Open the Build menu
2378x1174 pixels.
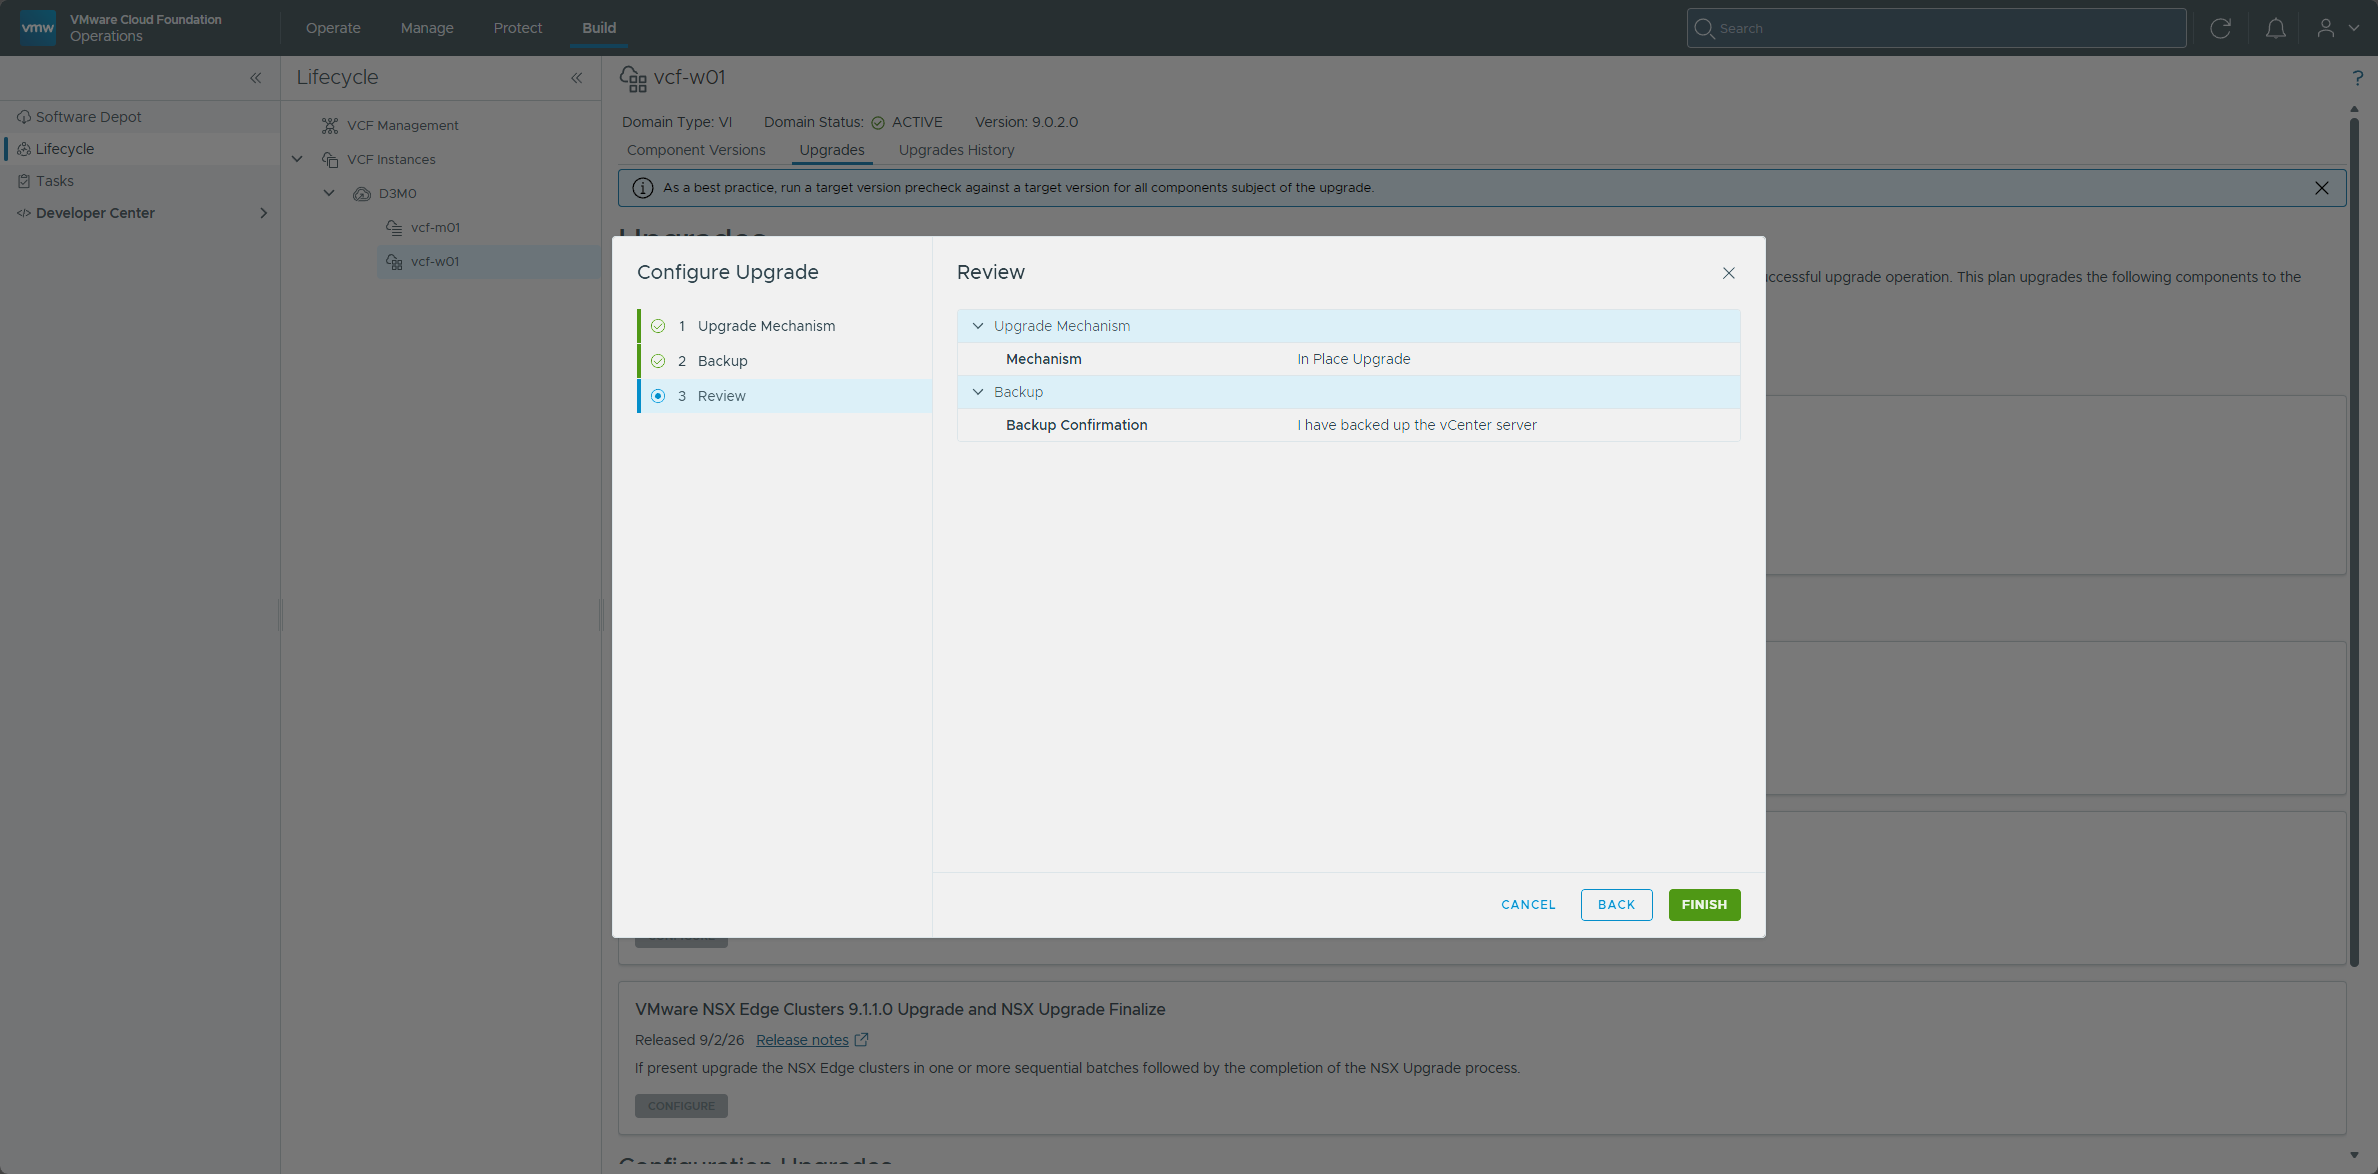point(599,28)
